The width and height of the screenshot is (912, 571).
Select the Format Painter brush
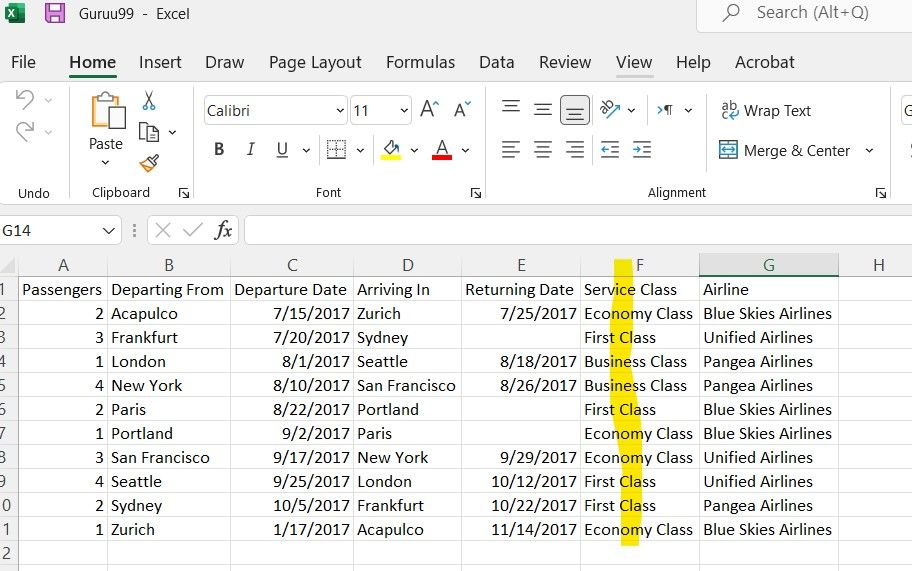tap(149, 163)
